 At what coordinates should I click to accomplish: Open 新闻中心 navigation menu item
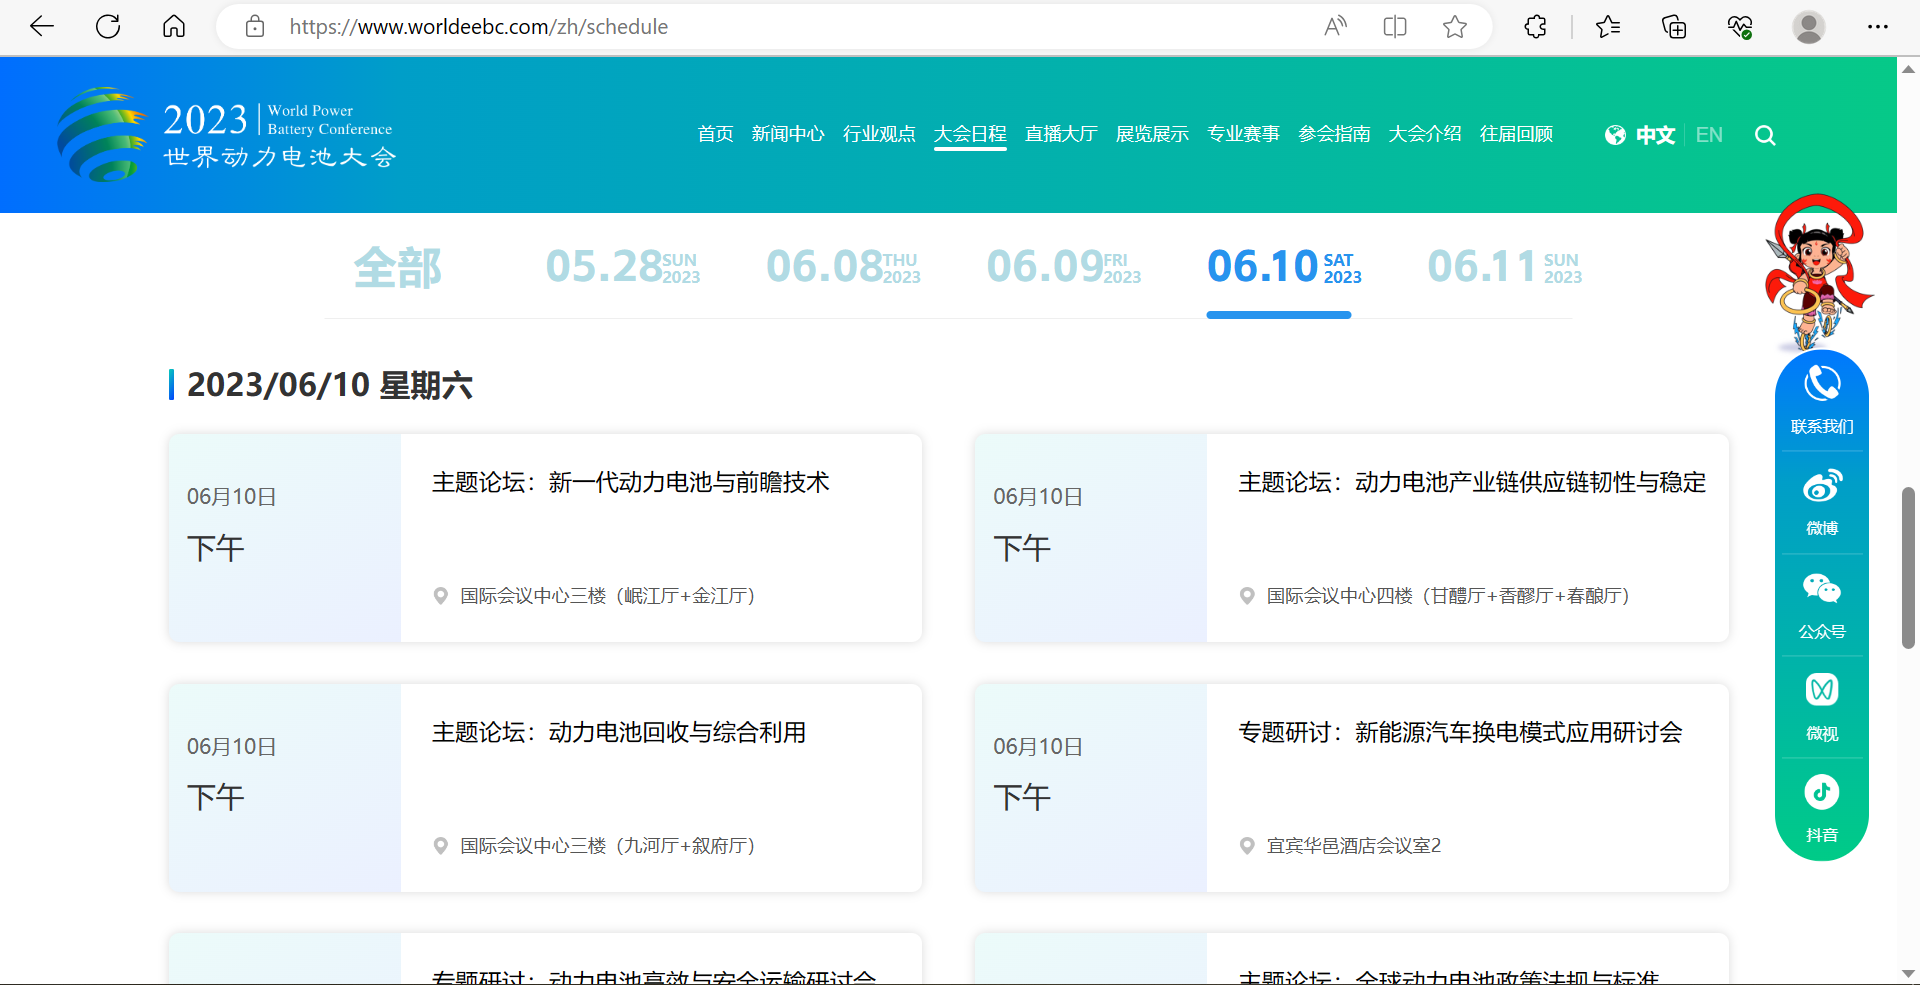788,134
